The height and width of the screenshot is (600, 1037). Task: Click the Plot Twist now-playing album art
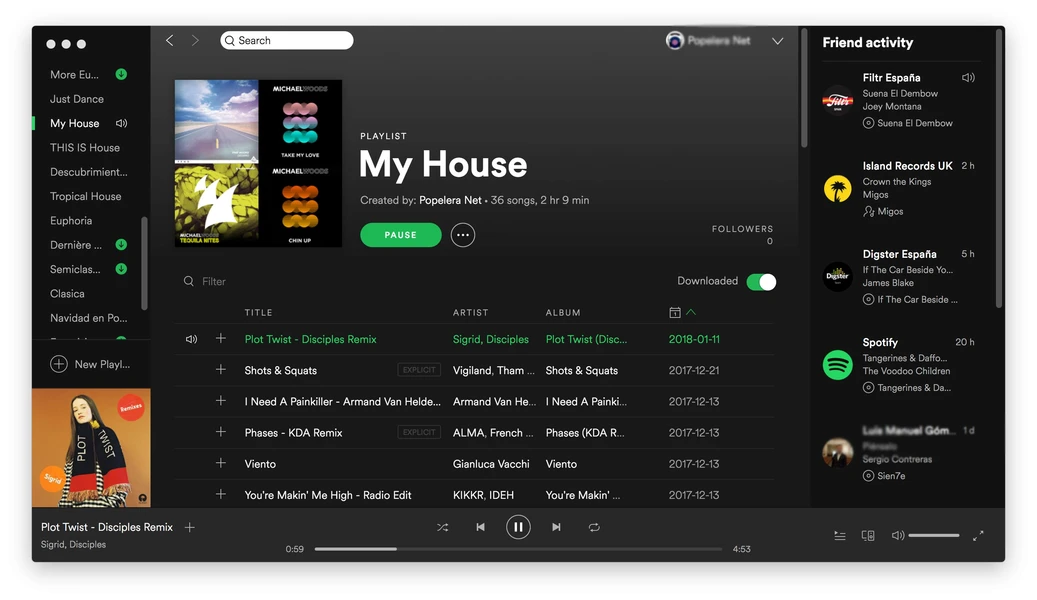(91, 448)
